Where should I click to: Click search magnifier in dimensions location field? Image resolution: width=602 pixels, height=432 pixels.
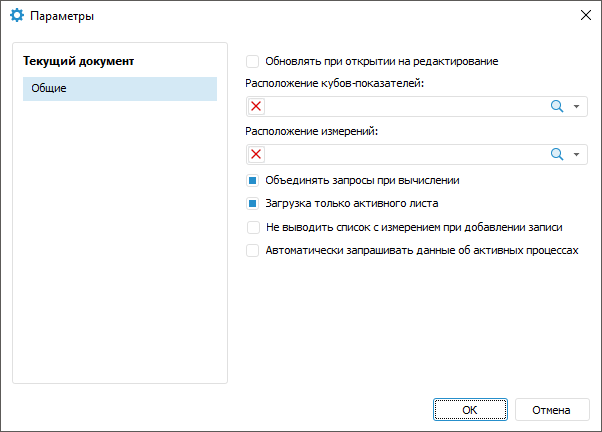tap(557, 154)
